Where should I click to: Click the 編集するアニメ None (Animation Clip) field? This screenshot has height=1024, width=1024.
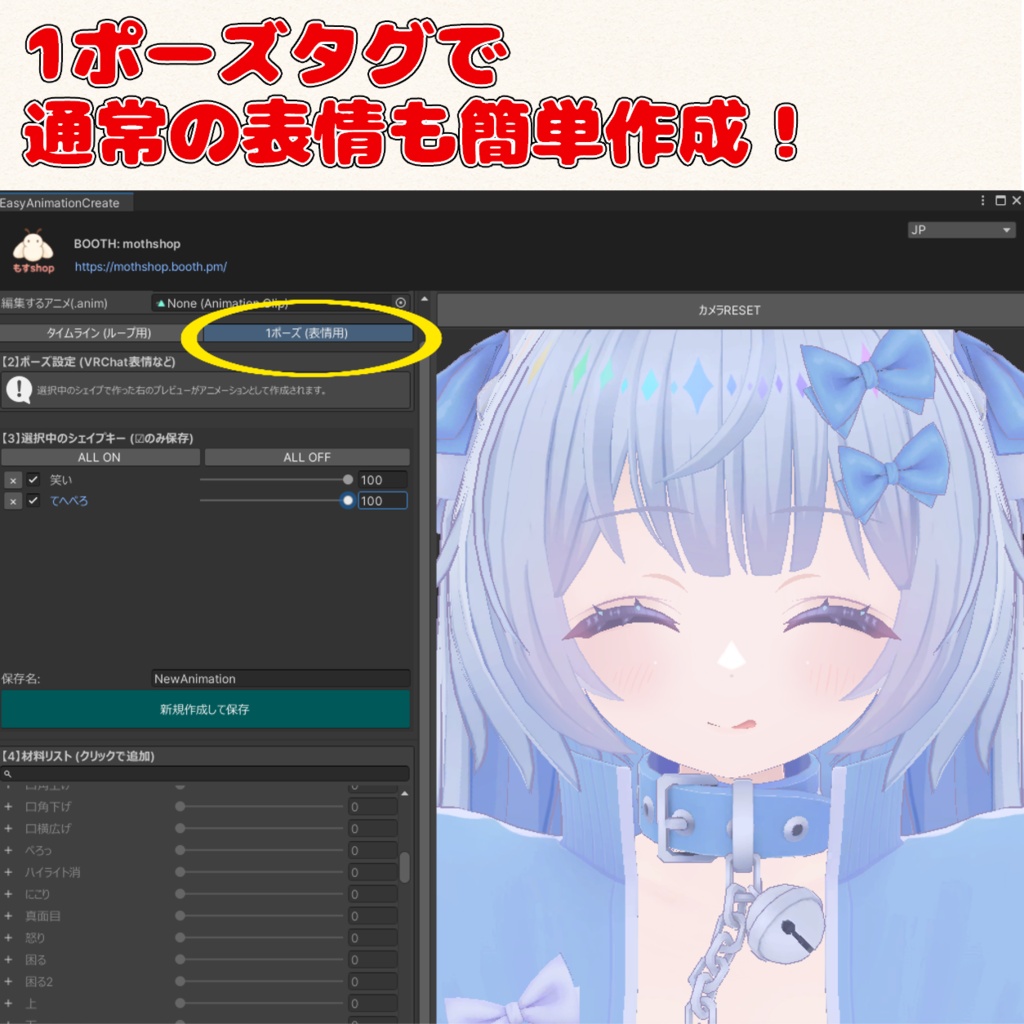point(281,303)
